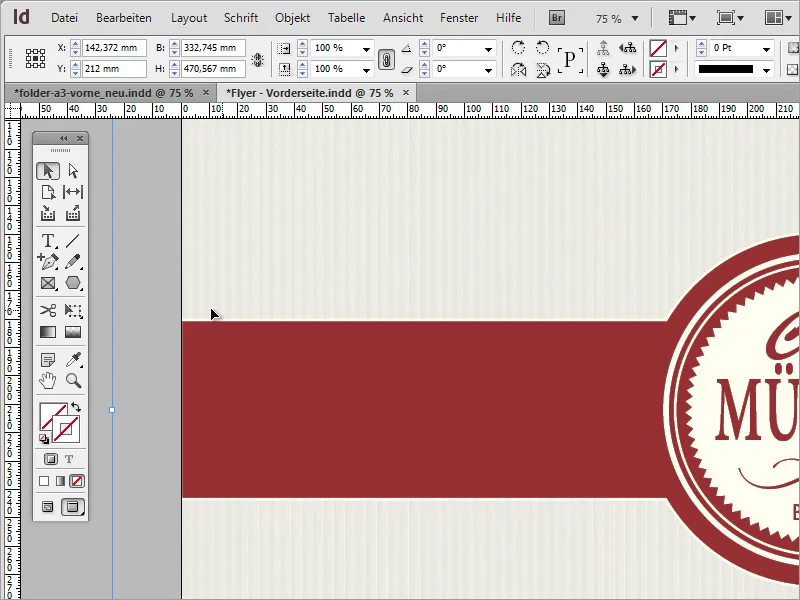The height and width of the screenshot is (600, 800).
Task: Select the Rectangle Frame tool
Action: click(x=48, y=283)
